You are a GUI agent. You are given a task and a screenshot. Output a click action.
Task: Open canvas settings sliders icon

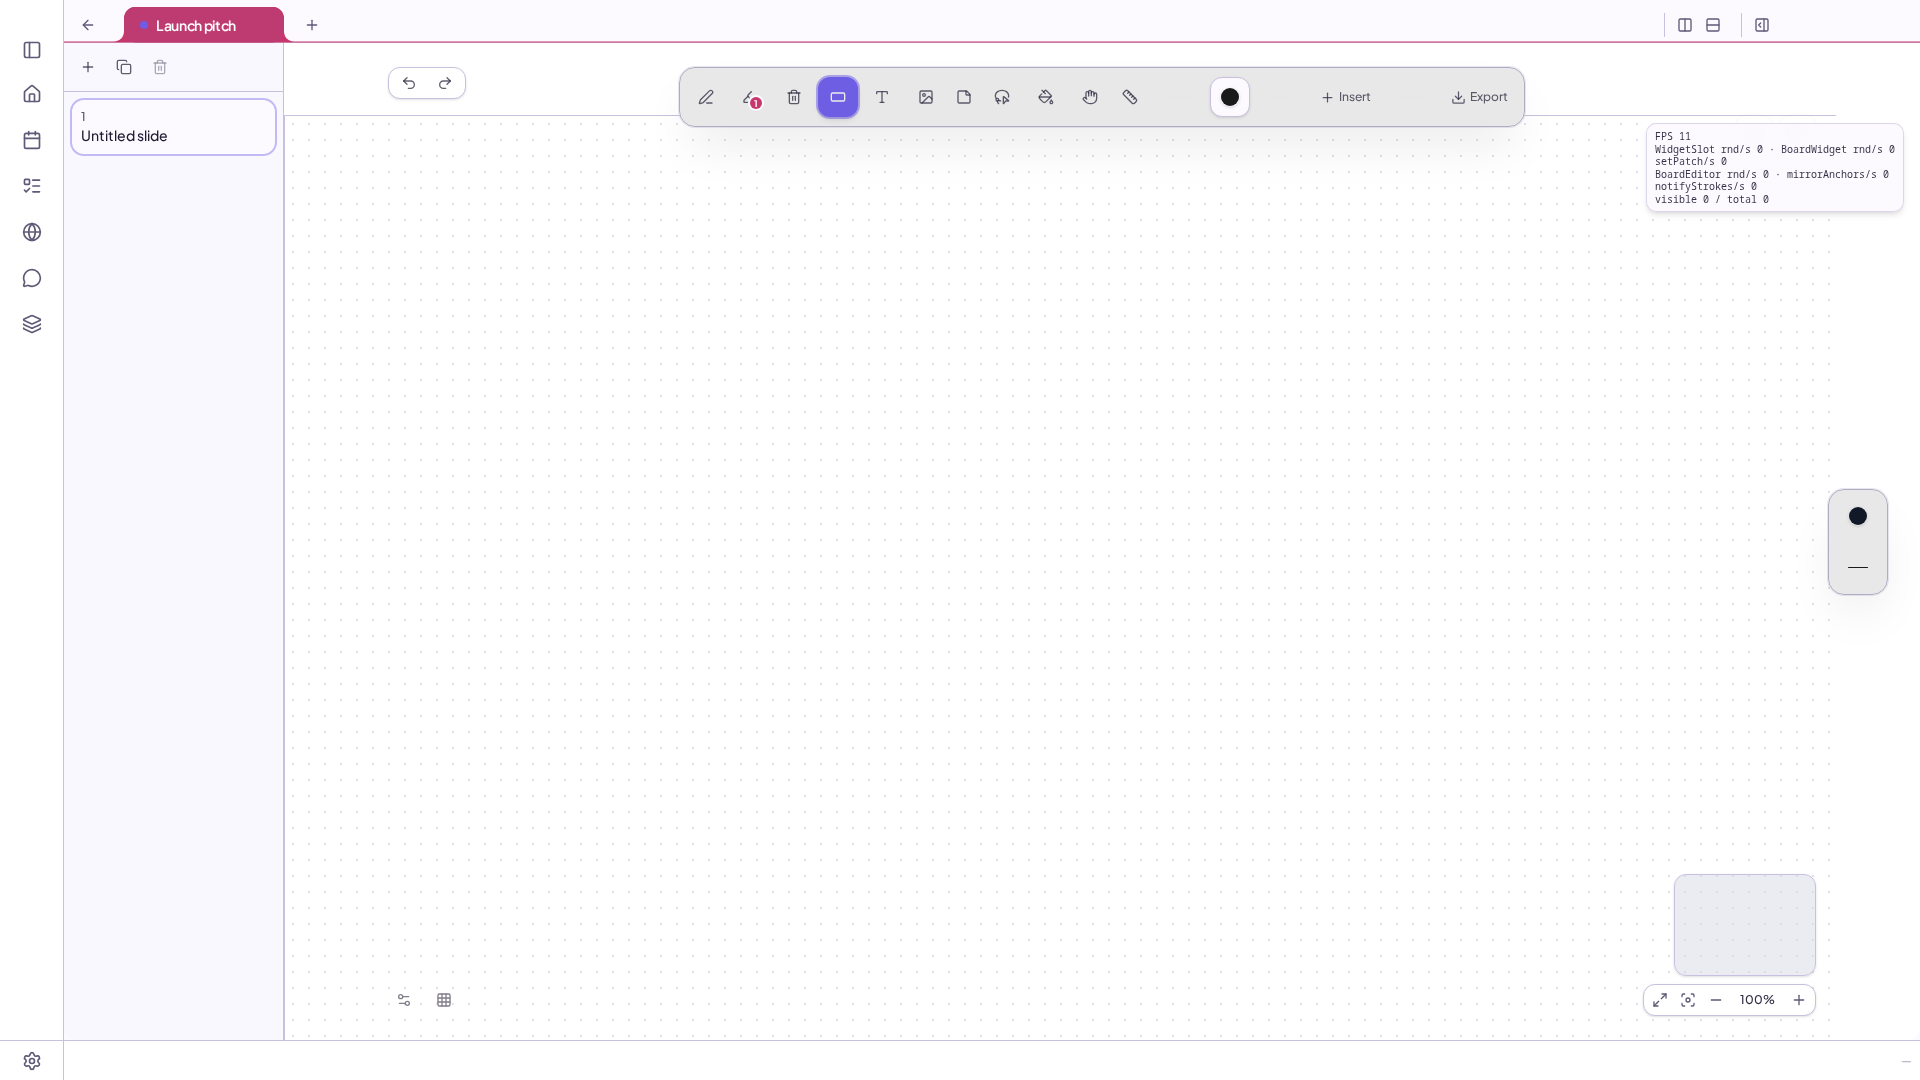(404, 1000)
